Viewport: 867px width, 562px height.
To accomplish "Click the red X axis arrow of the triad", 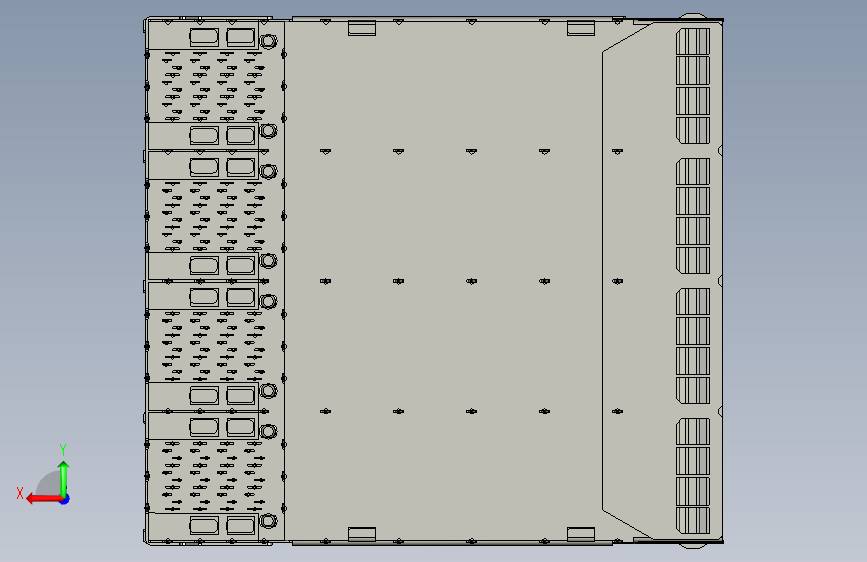I will pyautogui.click(x=44, y=499).
